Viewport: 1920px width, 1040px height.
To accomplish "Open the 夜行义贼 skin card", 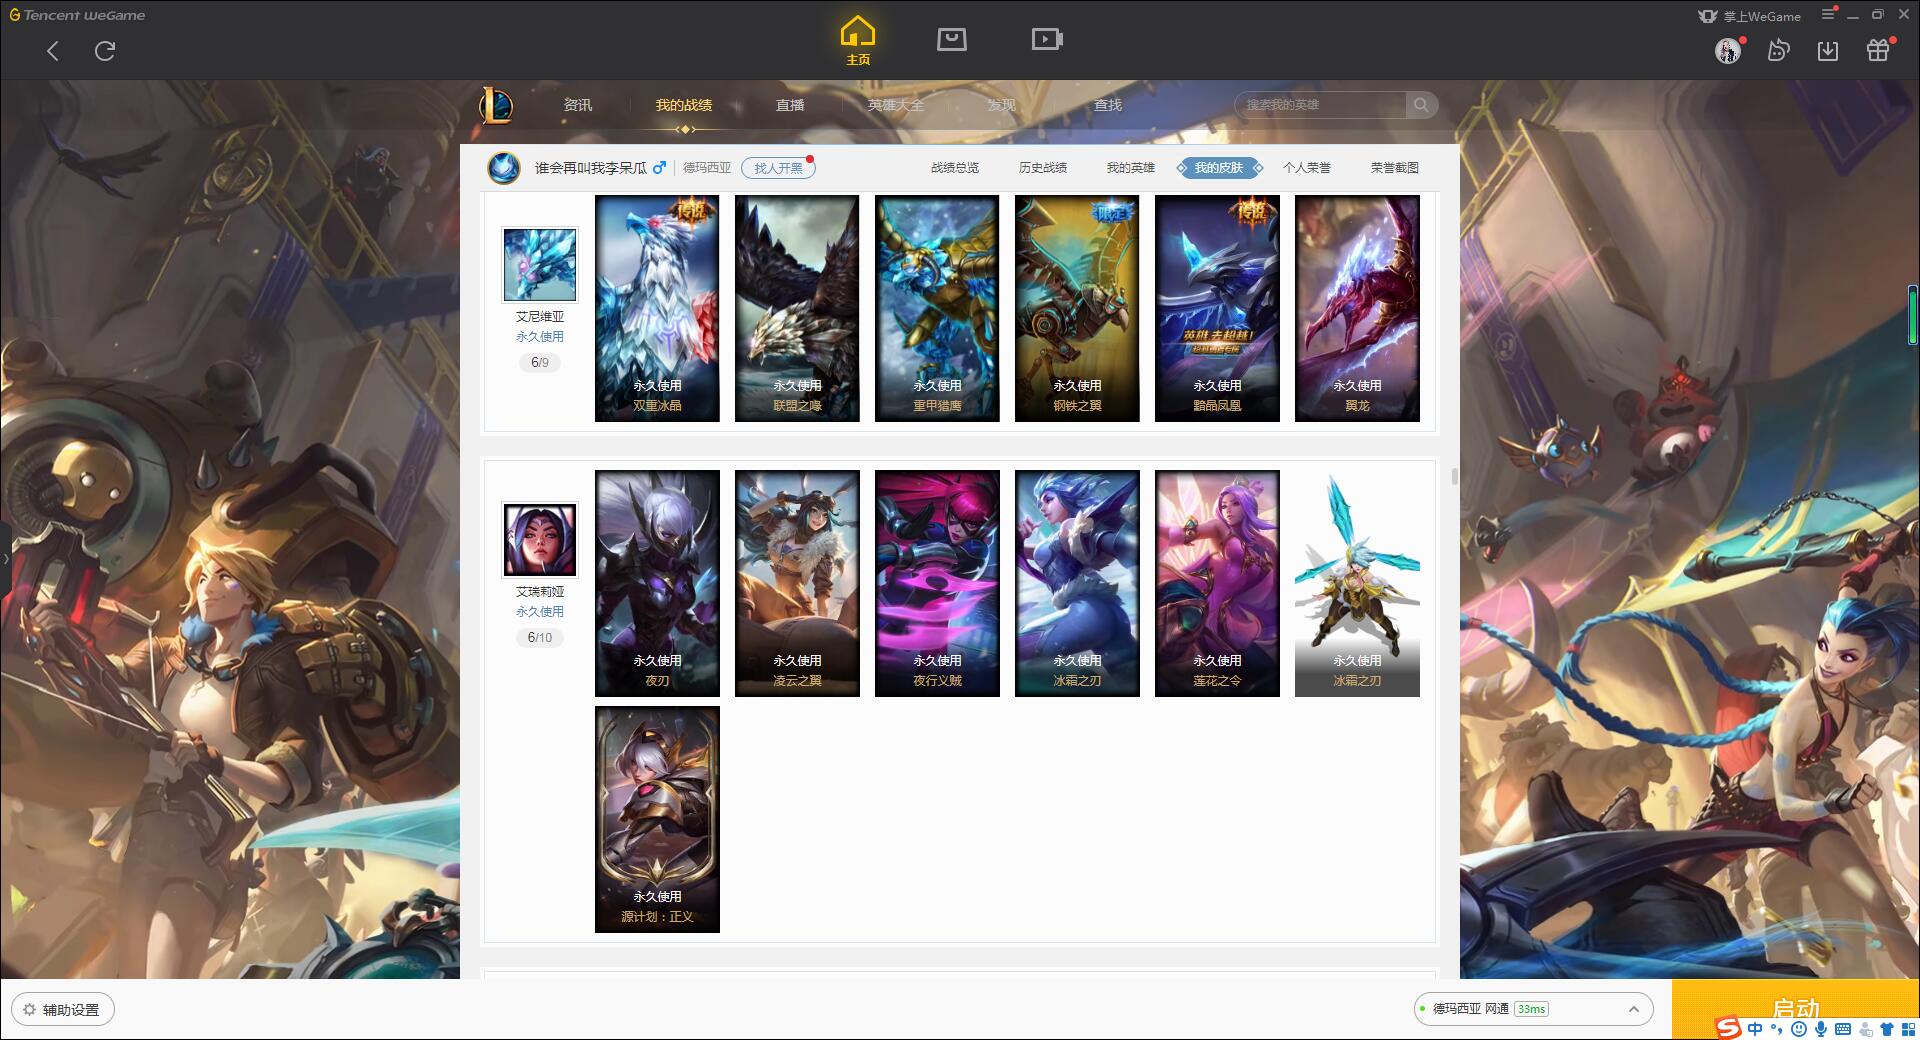I will pyautogui.click(x=937, y=583).
